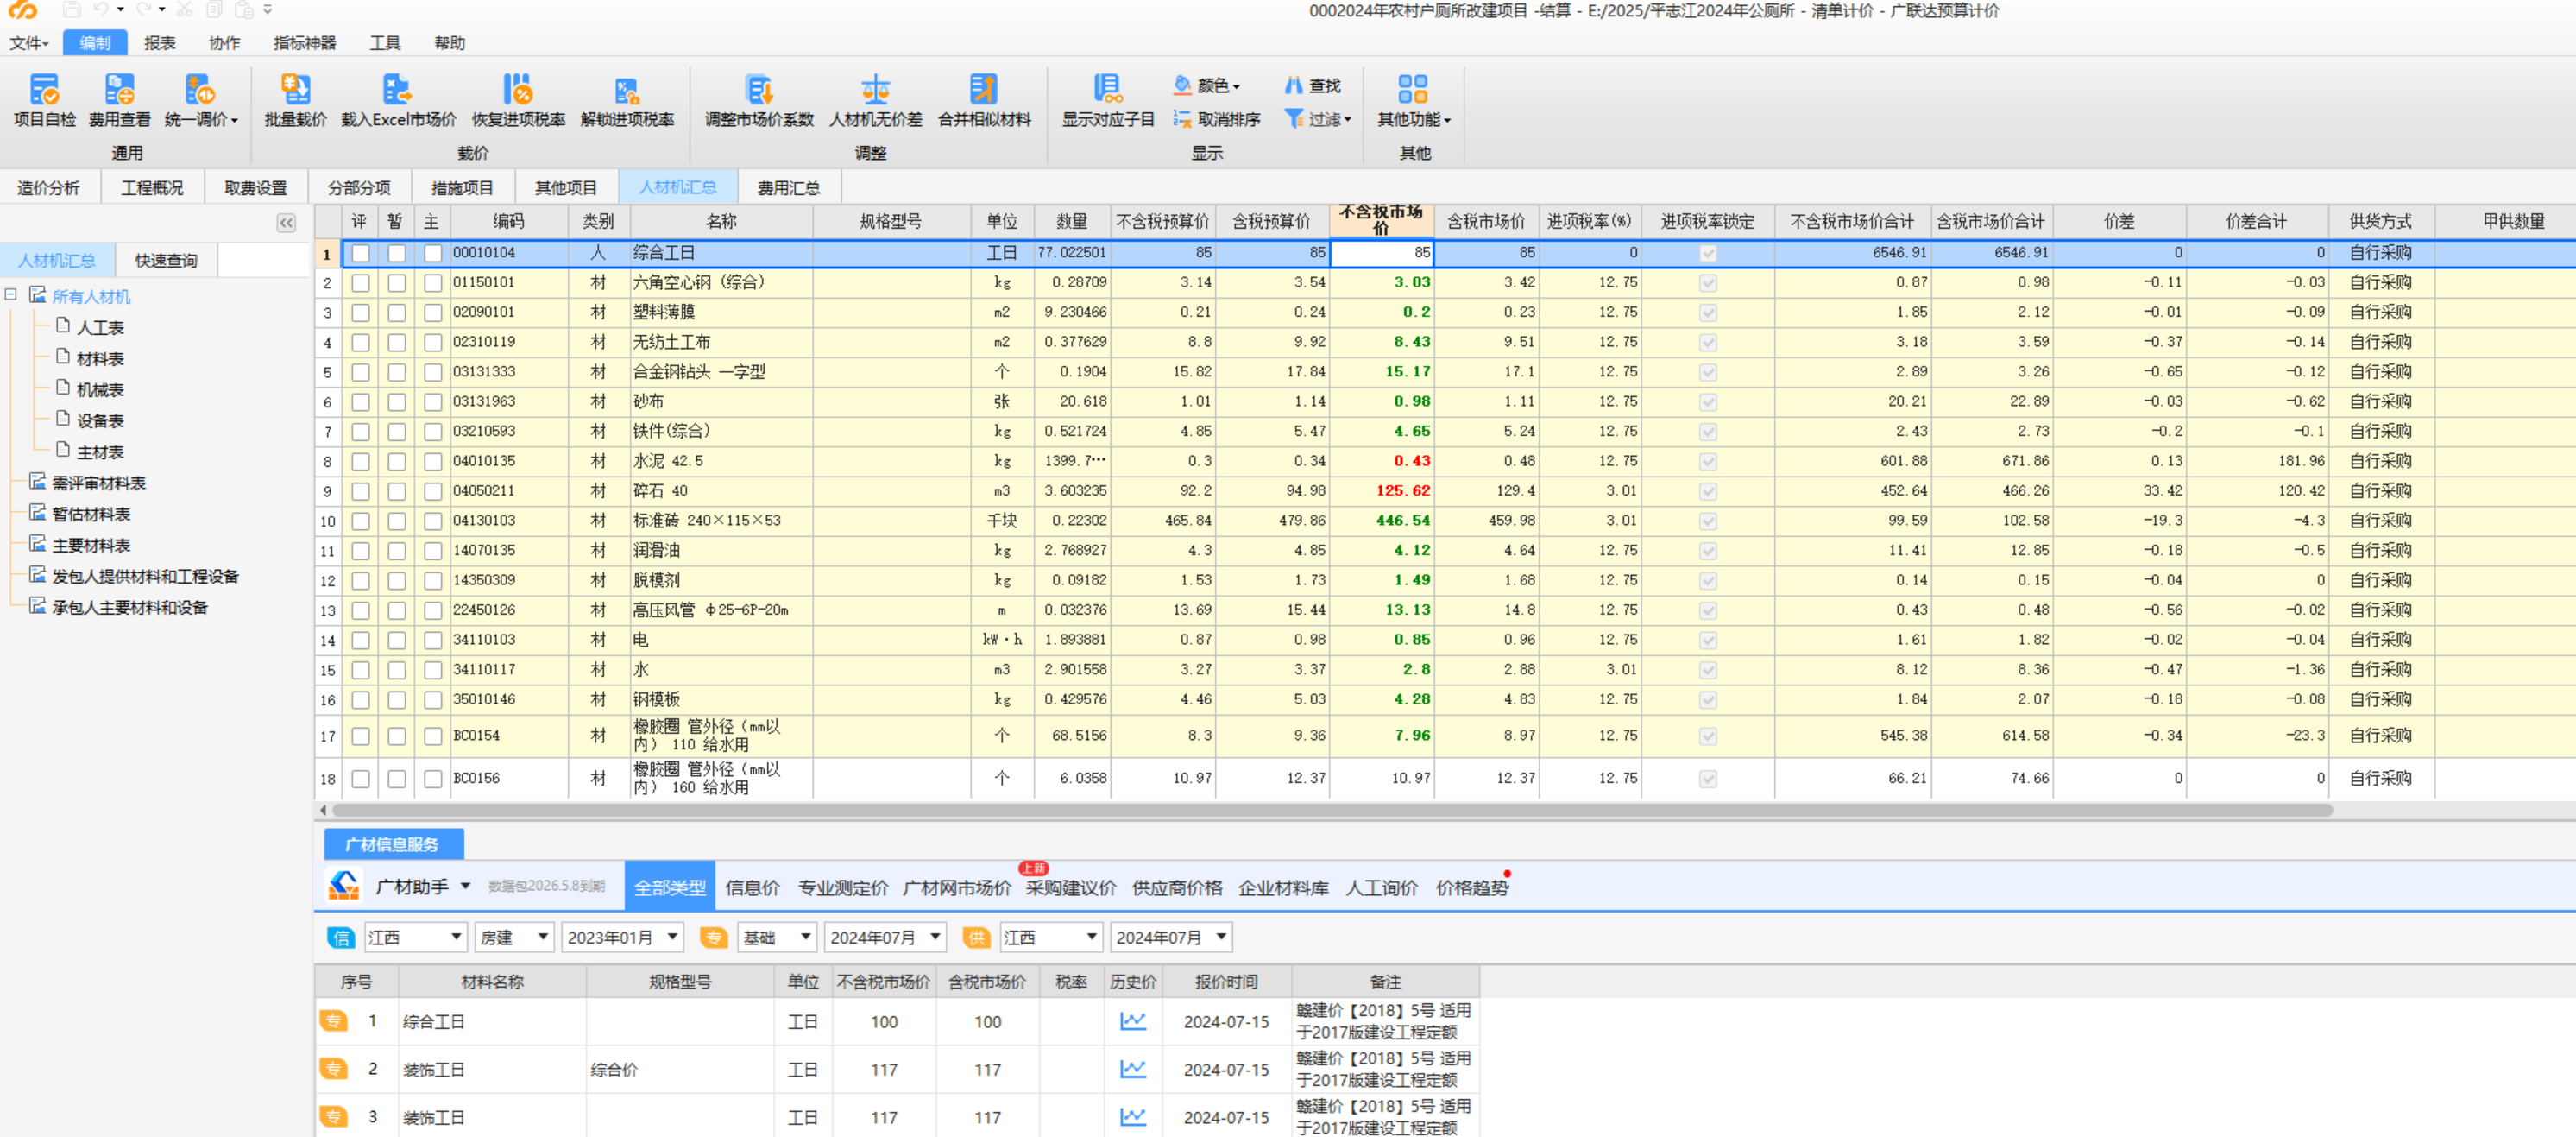Collapse the left panel with double-arrow button
Image resolution: width=2576 pixels, height=1137 pixels.
pyautogui.click(x=286, y=223)
